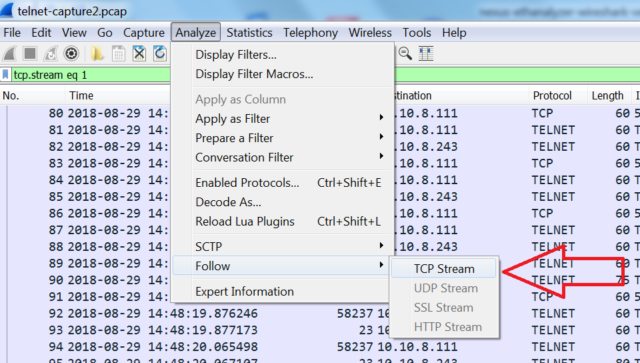Select Expert Information menu entry
The image size is (640, 363).
[282, 292]
